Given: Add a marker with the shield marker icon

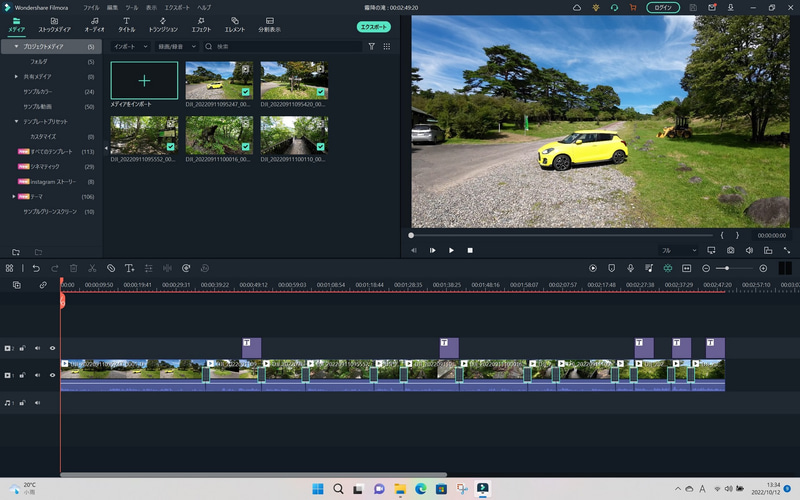Looking at the screenshot, I should point(612,268).
